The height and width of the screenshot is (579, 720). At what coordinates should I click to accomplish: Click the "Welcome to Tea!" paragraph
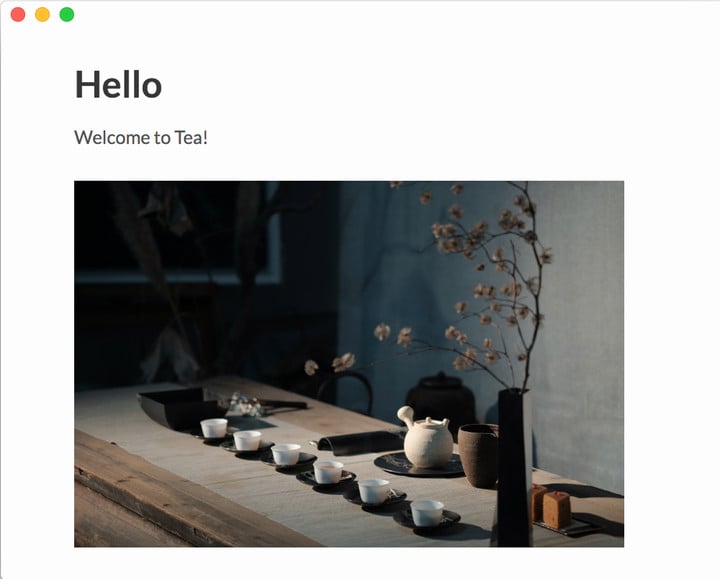click(x=141, y=137)
